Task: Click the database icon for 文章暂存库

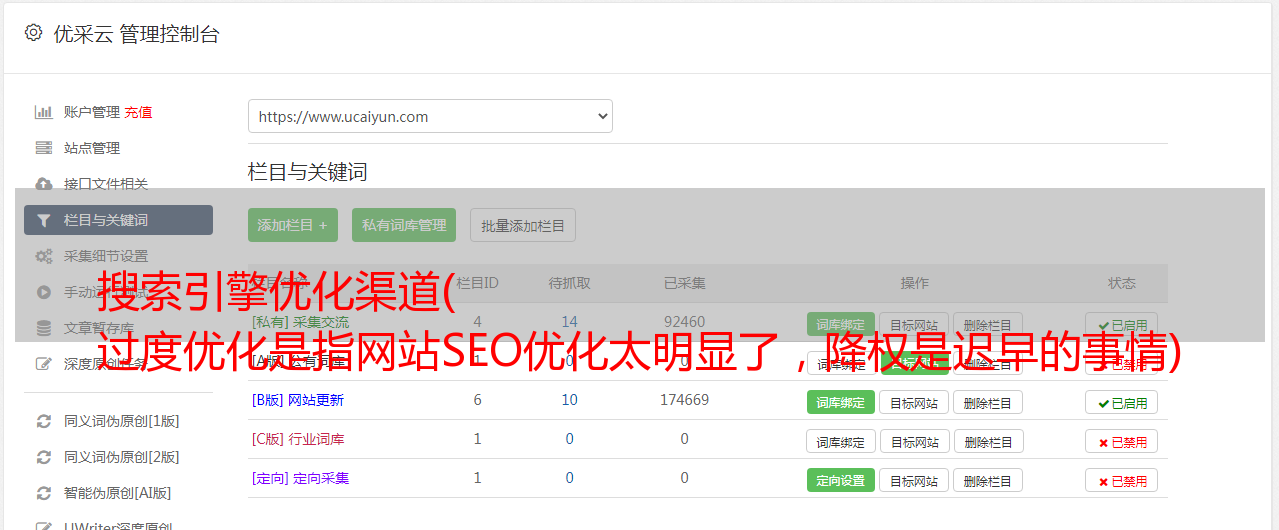Action: 44,328
